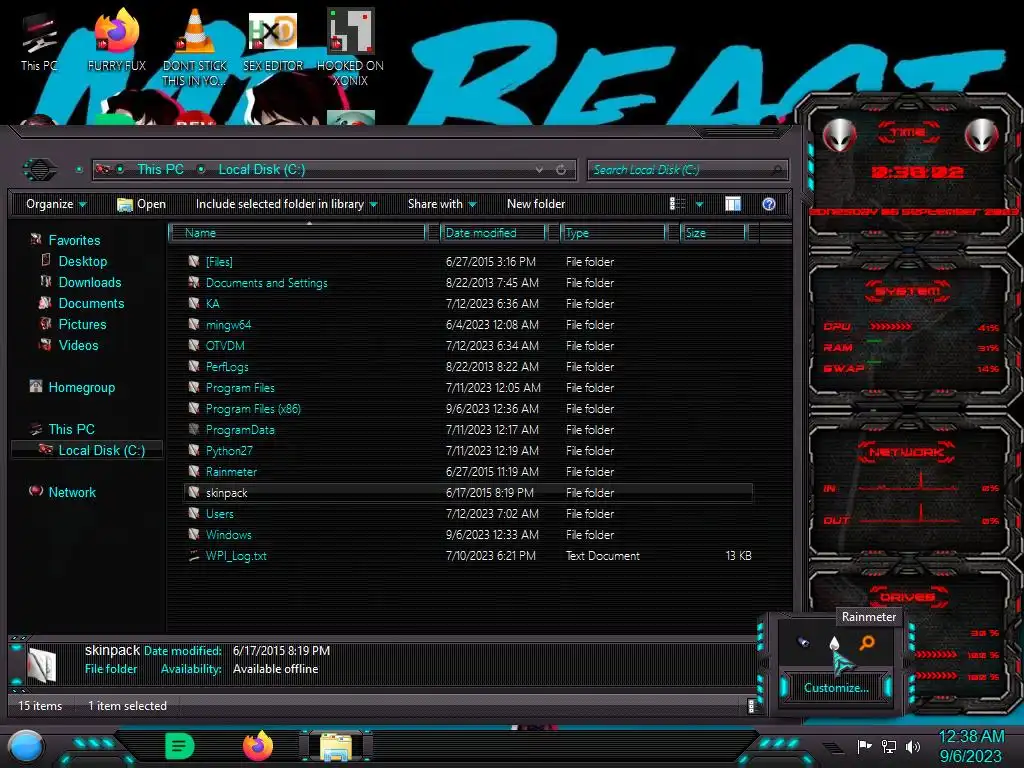The width and height of the screenshot is (1024, 768).
Task: Click the search magnifier icon in Explorer
Action: (776, 170)
